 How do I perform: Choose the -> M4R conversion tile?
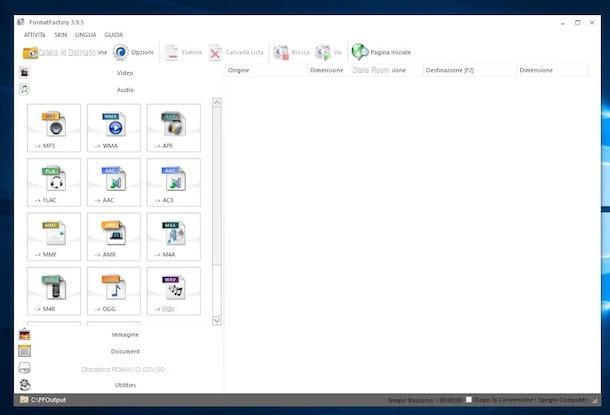[54, 291]
